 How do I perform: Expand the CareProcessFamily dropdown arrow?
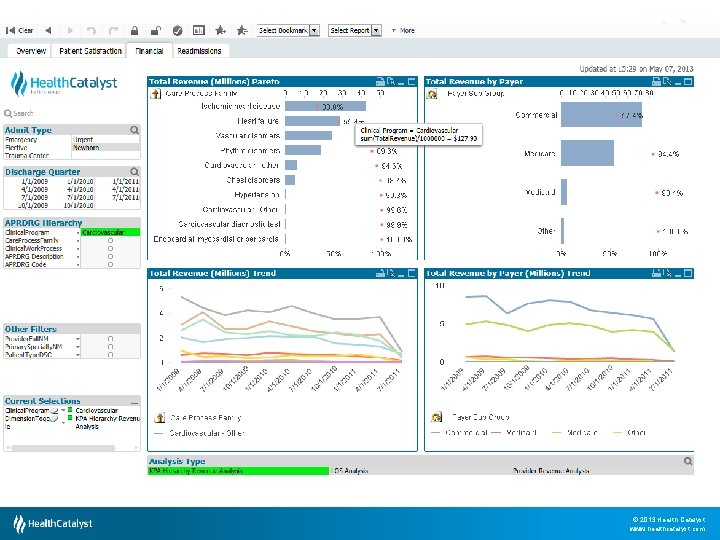pos(78,241)
